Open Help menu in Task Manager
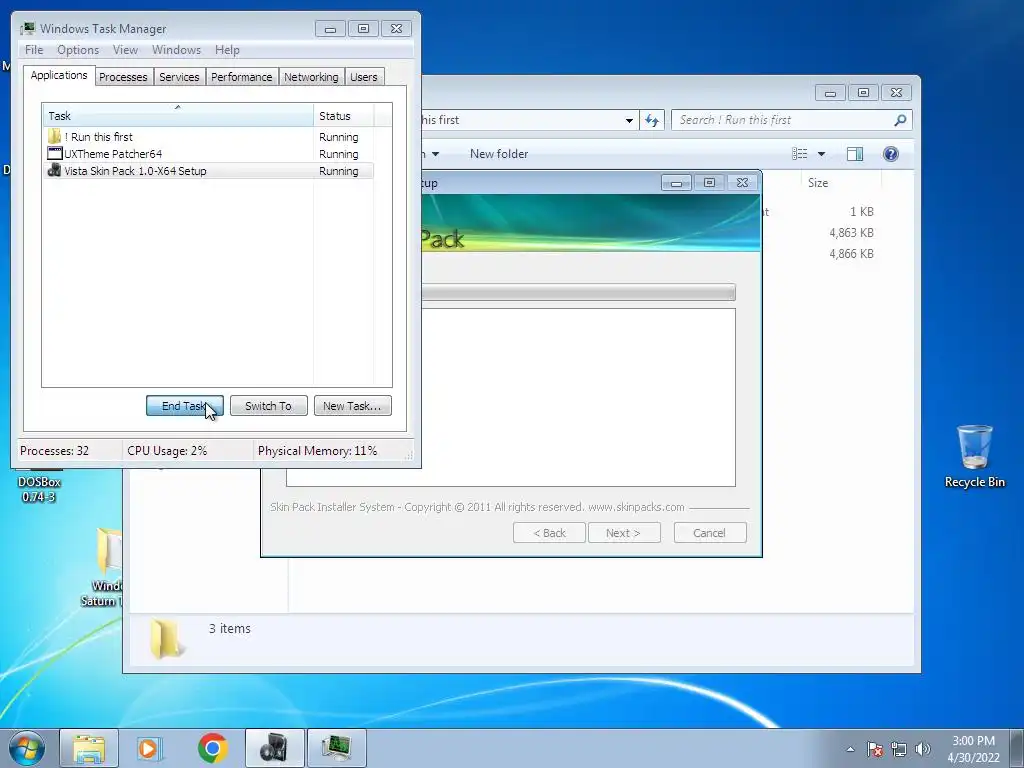Screen dimensions: 1024x768 [227, 50]
